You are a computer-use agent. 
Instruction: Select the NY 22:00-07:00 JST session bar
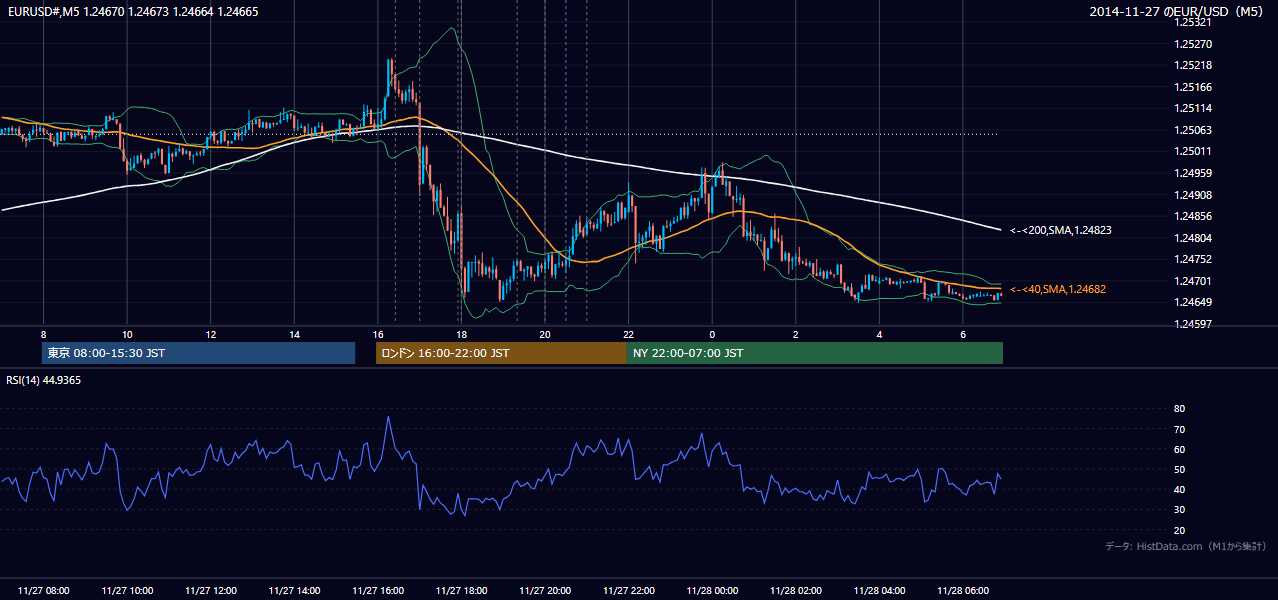815,353
